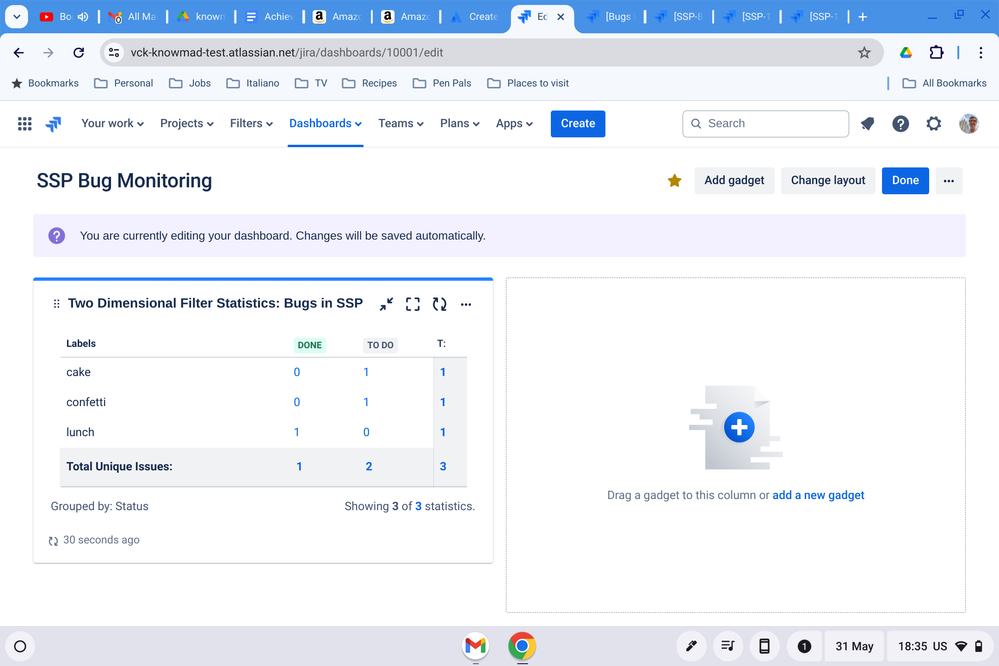
Task: Click the blue Done button
Action: click(x=905, y=181)
